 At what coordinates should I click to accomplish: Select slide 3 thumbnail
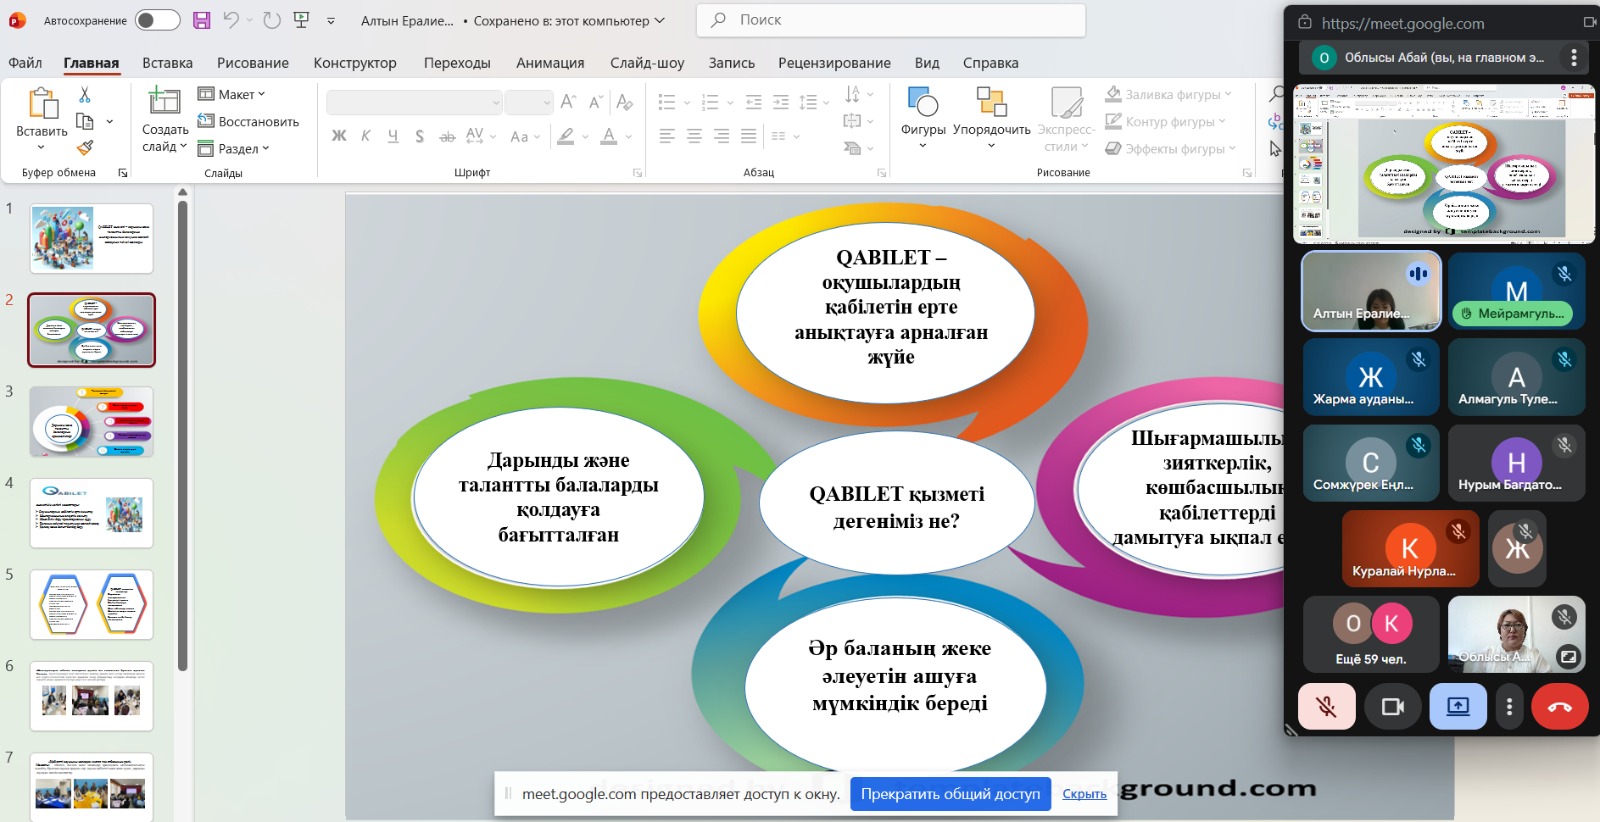click(91, 422)
